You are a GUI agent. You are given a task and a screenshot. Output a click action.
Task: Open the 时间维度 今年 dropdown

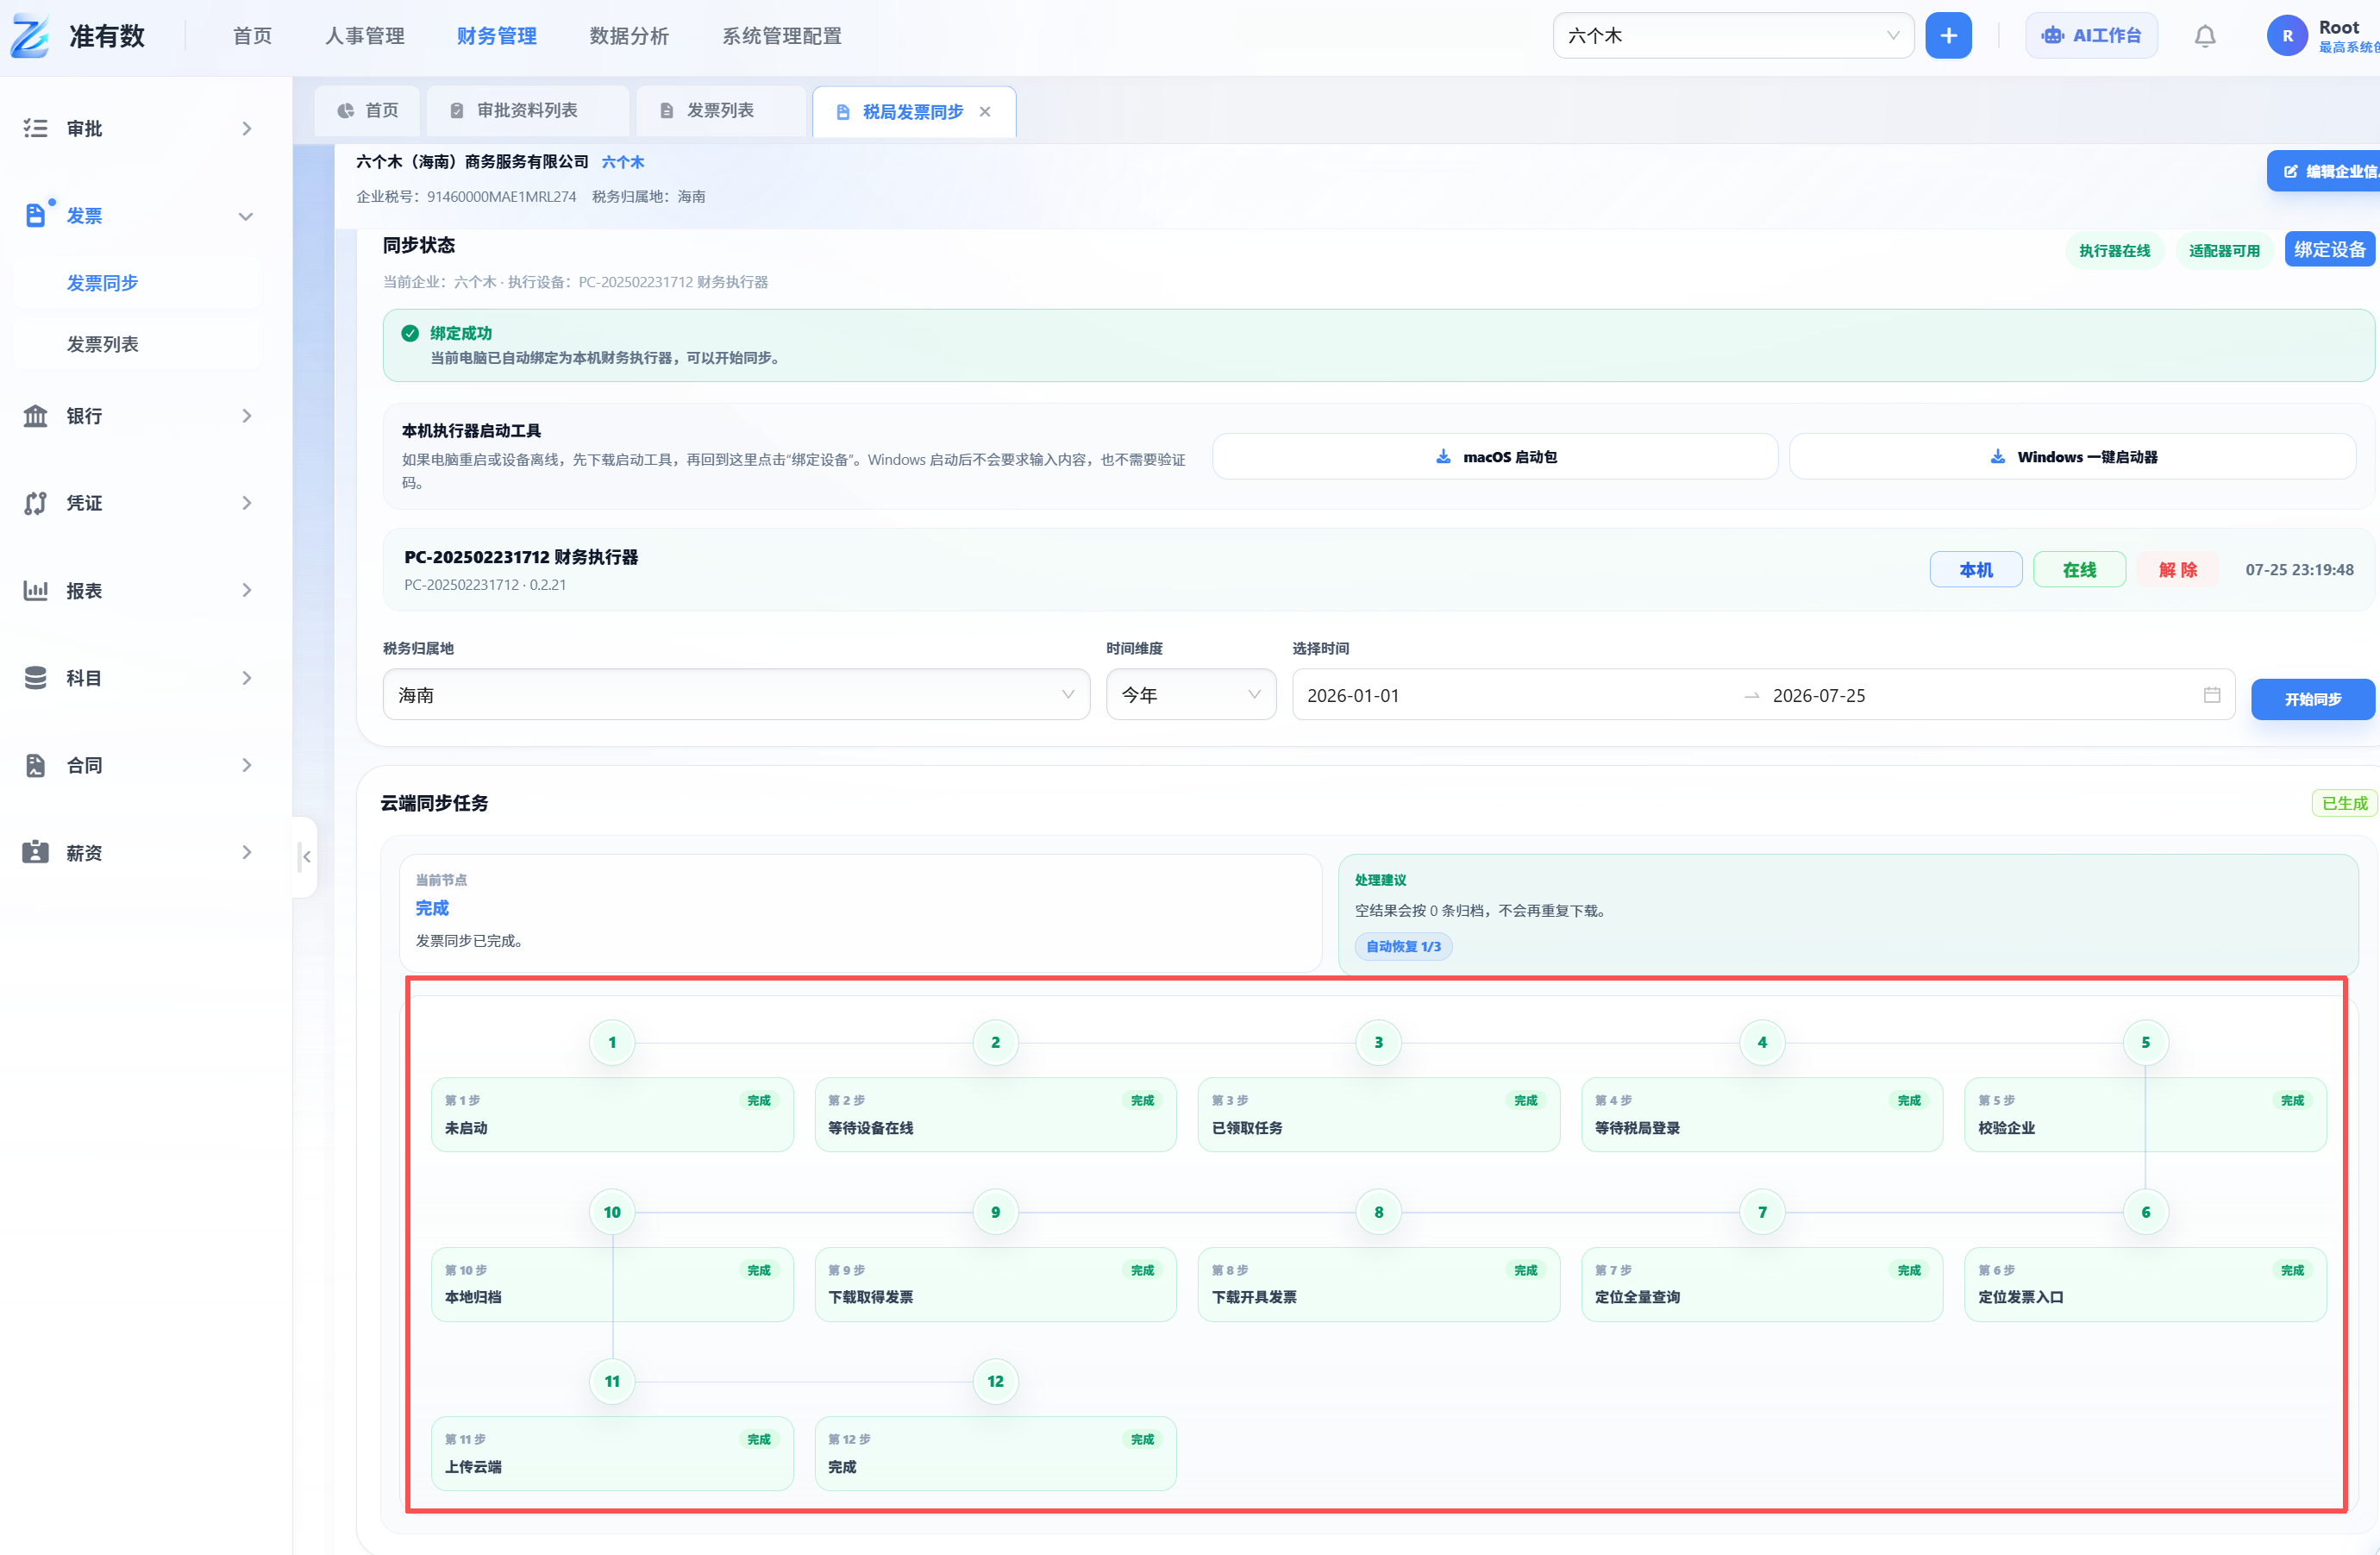(x=1191, y=695)
